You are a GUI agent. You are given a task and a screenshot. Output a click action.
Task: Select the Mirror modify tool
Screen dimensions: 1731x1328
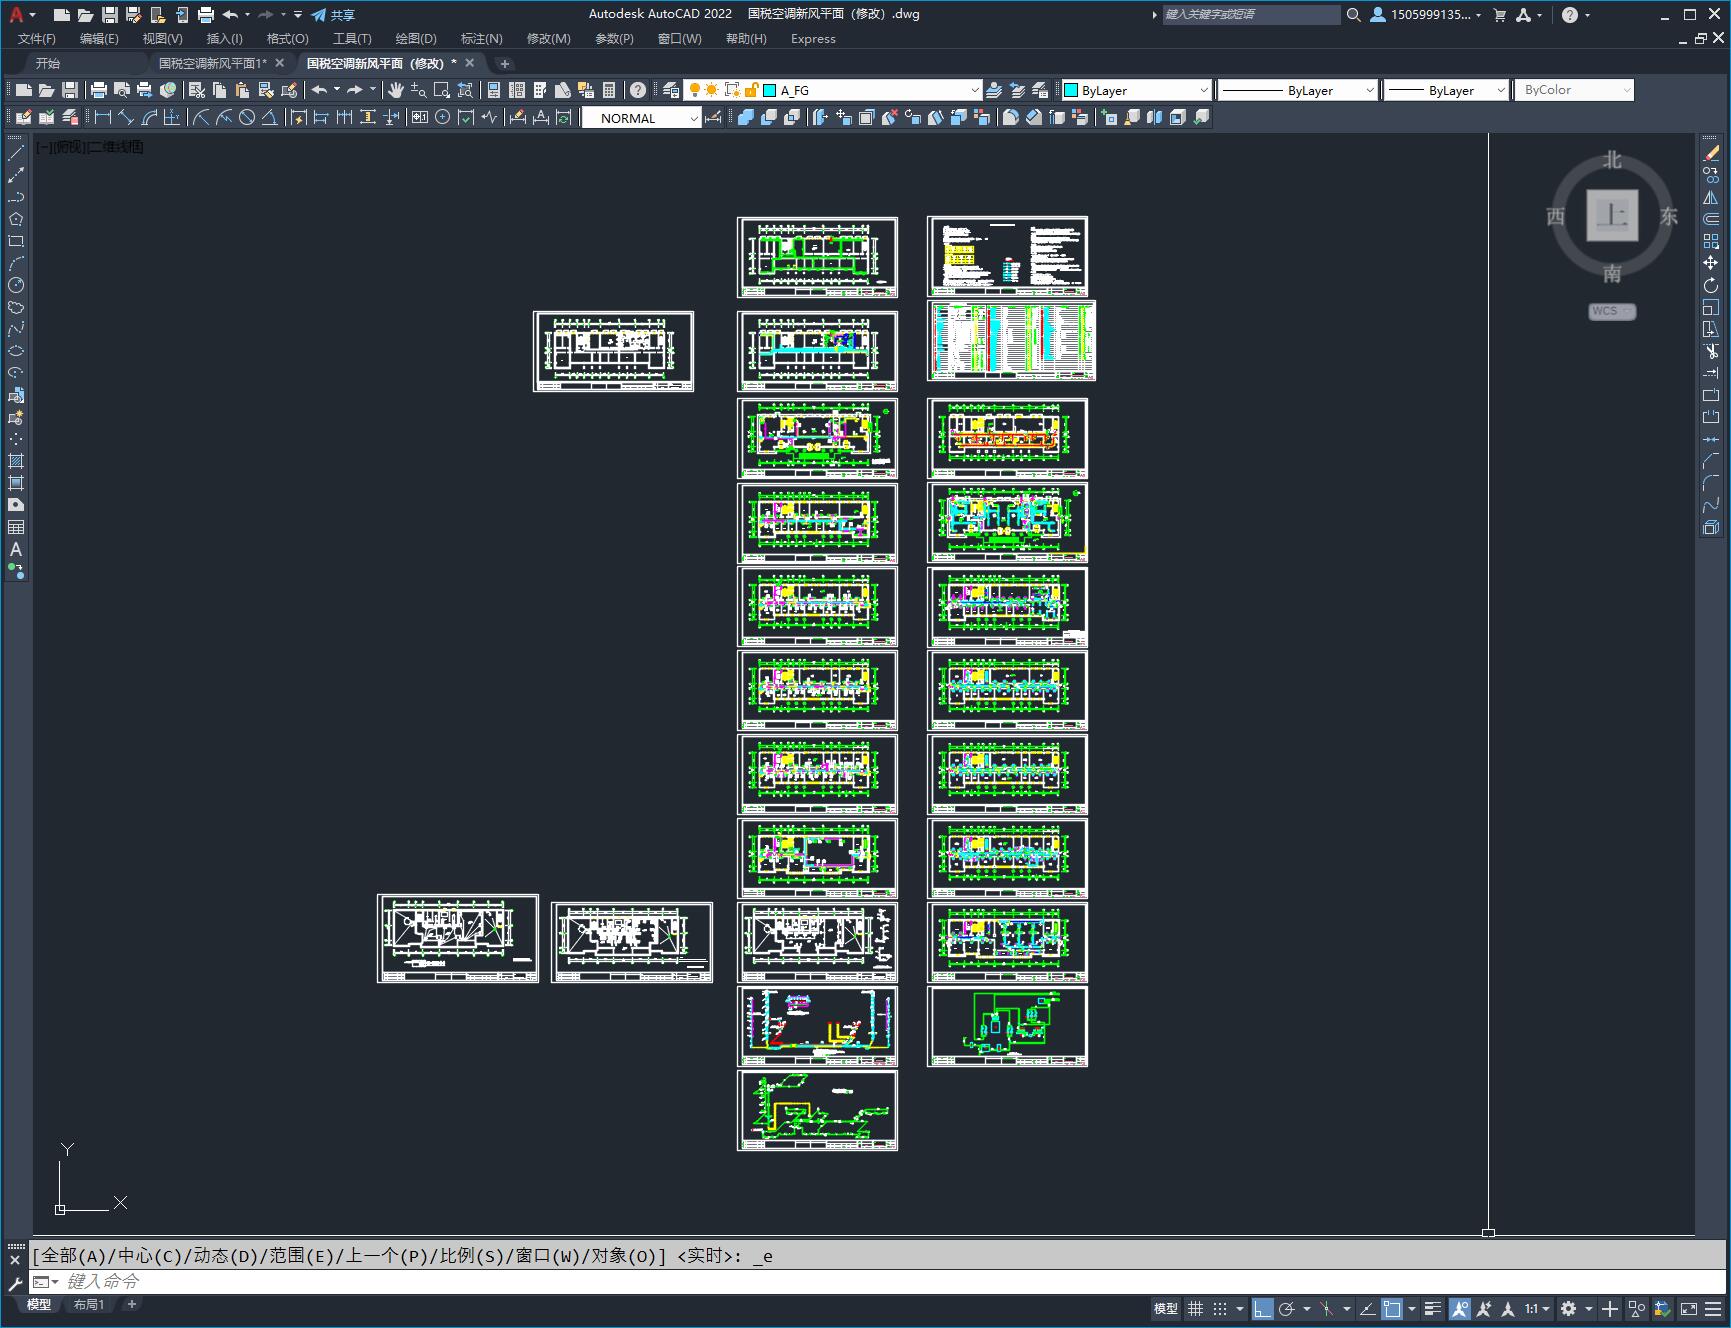1711,197
